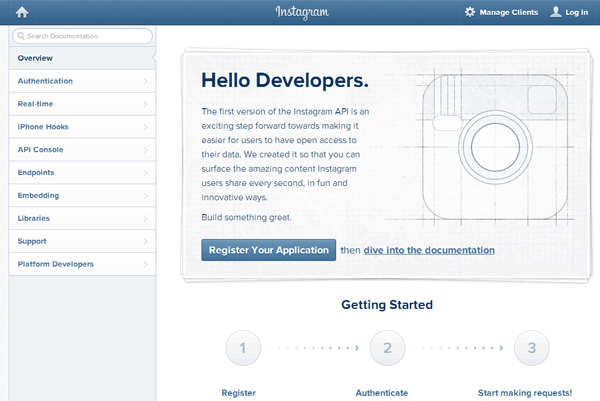Screen dimensions: 600x401
Task: Click the chevron on the Real-time row
Action: [x=145, y=104]
